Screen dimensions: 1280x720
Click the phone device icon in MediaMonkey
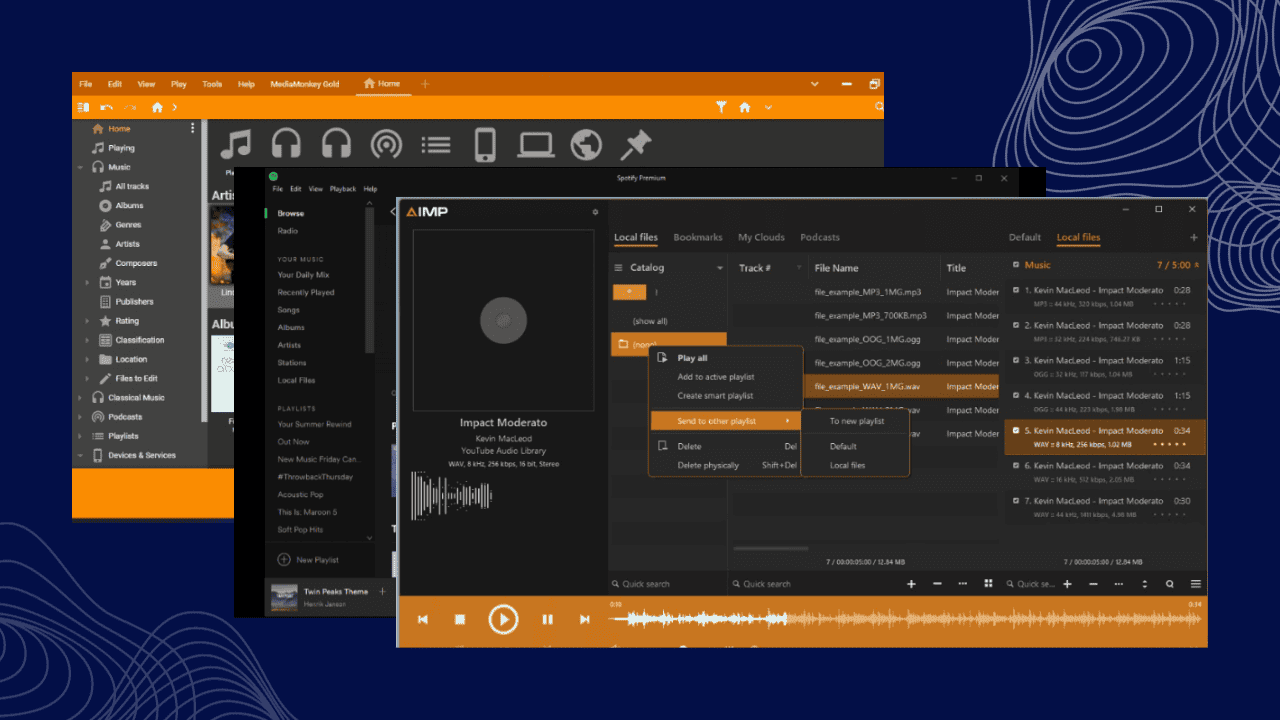(485, 144)
